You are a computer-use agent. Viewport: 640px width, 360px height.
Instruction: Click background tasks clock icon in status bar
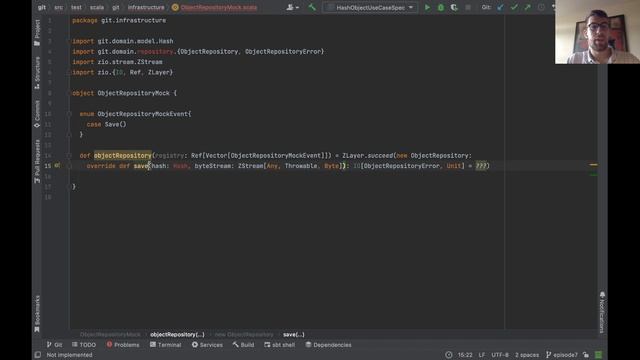(449, 355)
